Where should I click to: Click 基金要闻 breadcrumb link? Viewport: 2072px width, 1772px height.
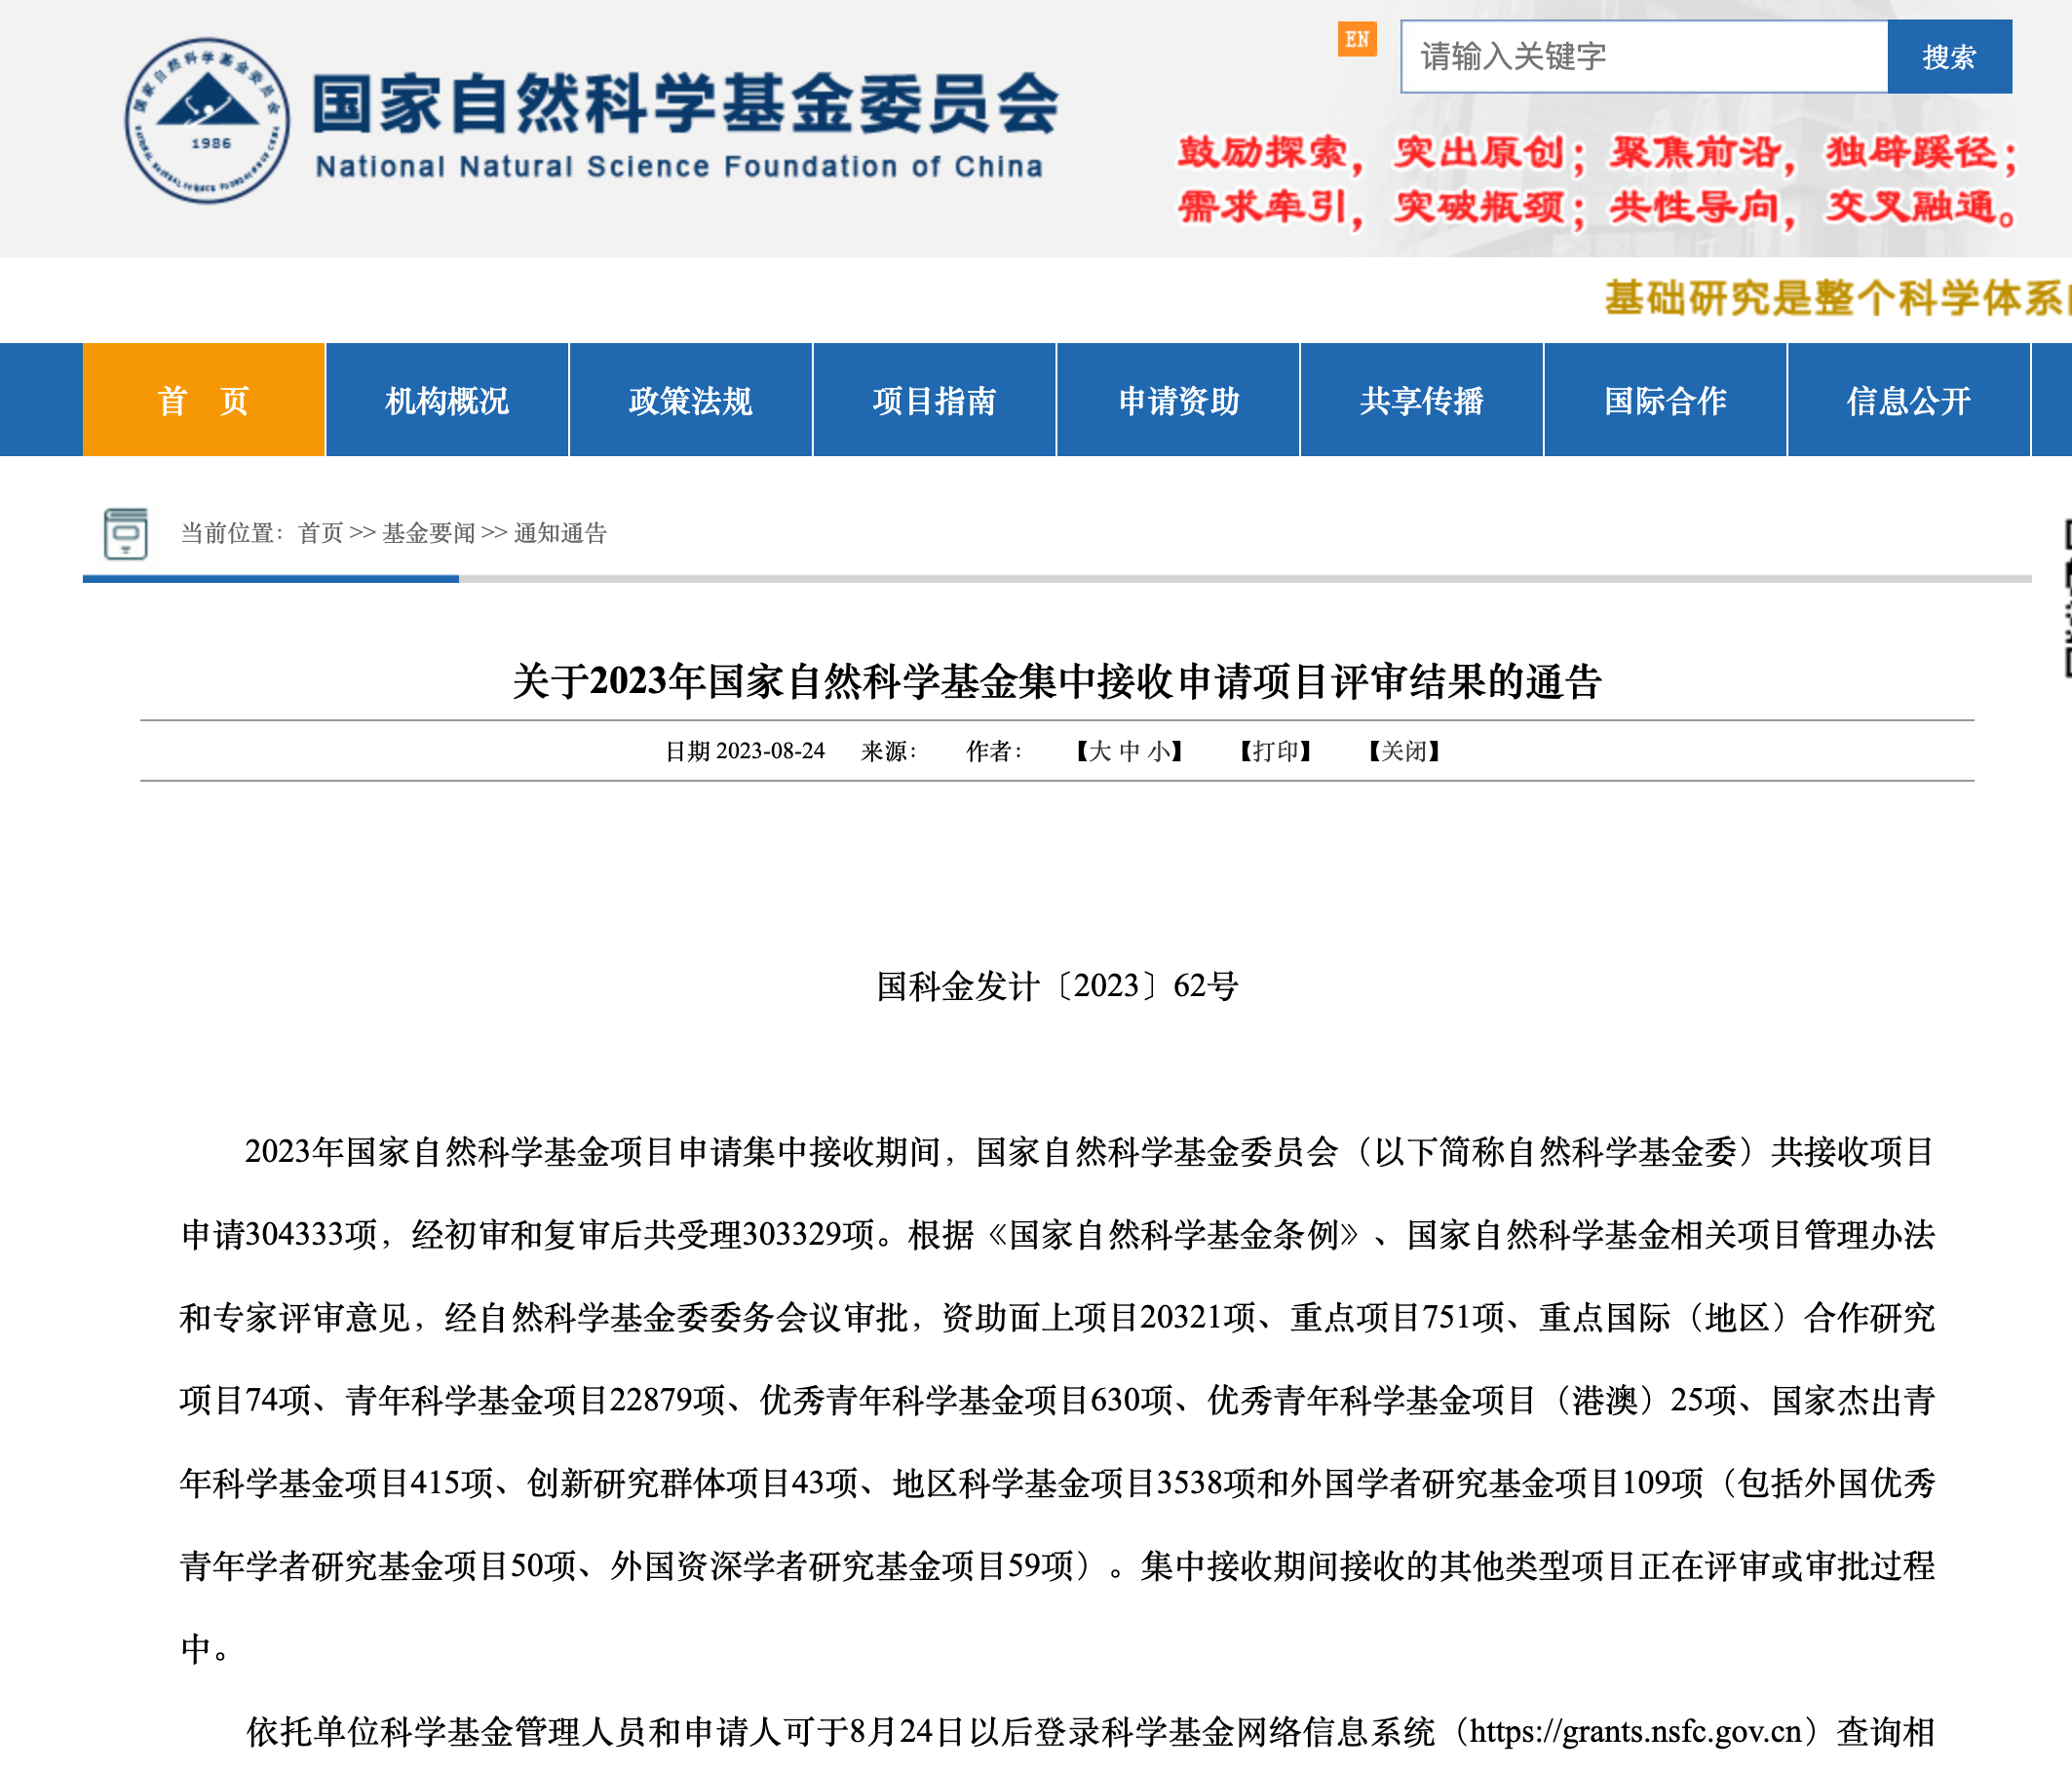[x=428, y=533]
